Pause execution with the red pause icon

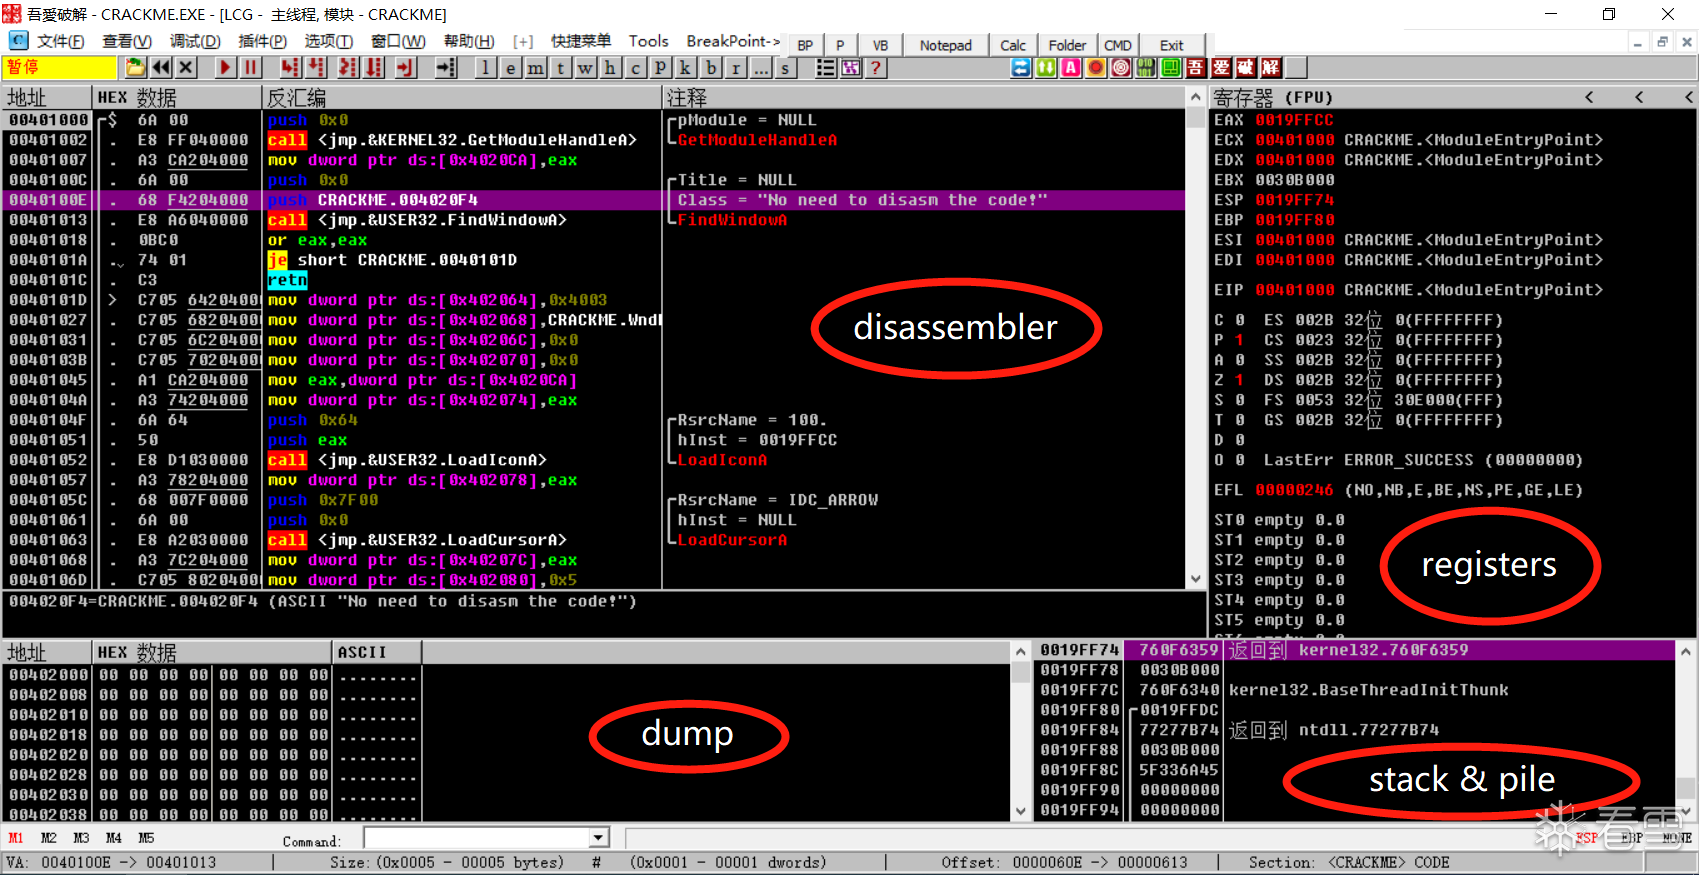[x=250, y=68]
